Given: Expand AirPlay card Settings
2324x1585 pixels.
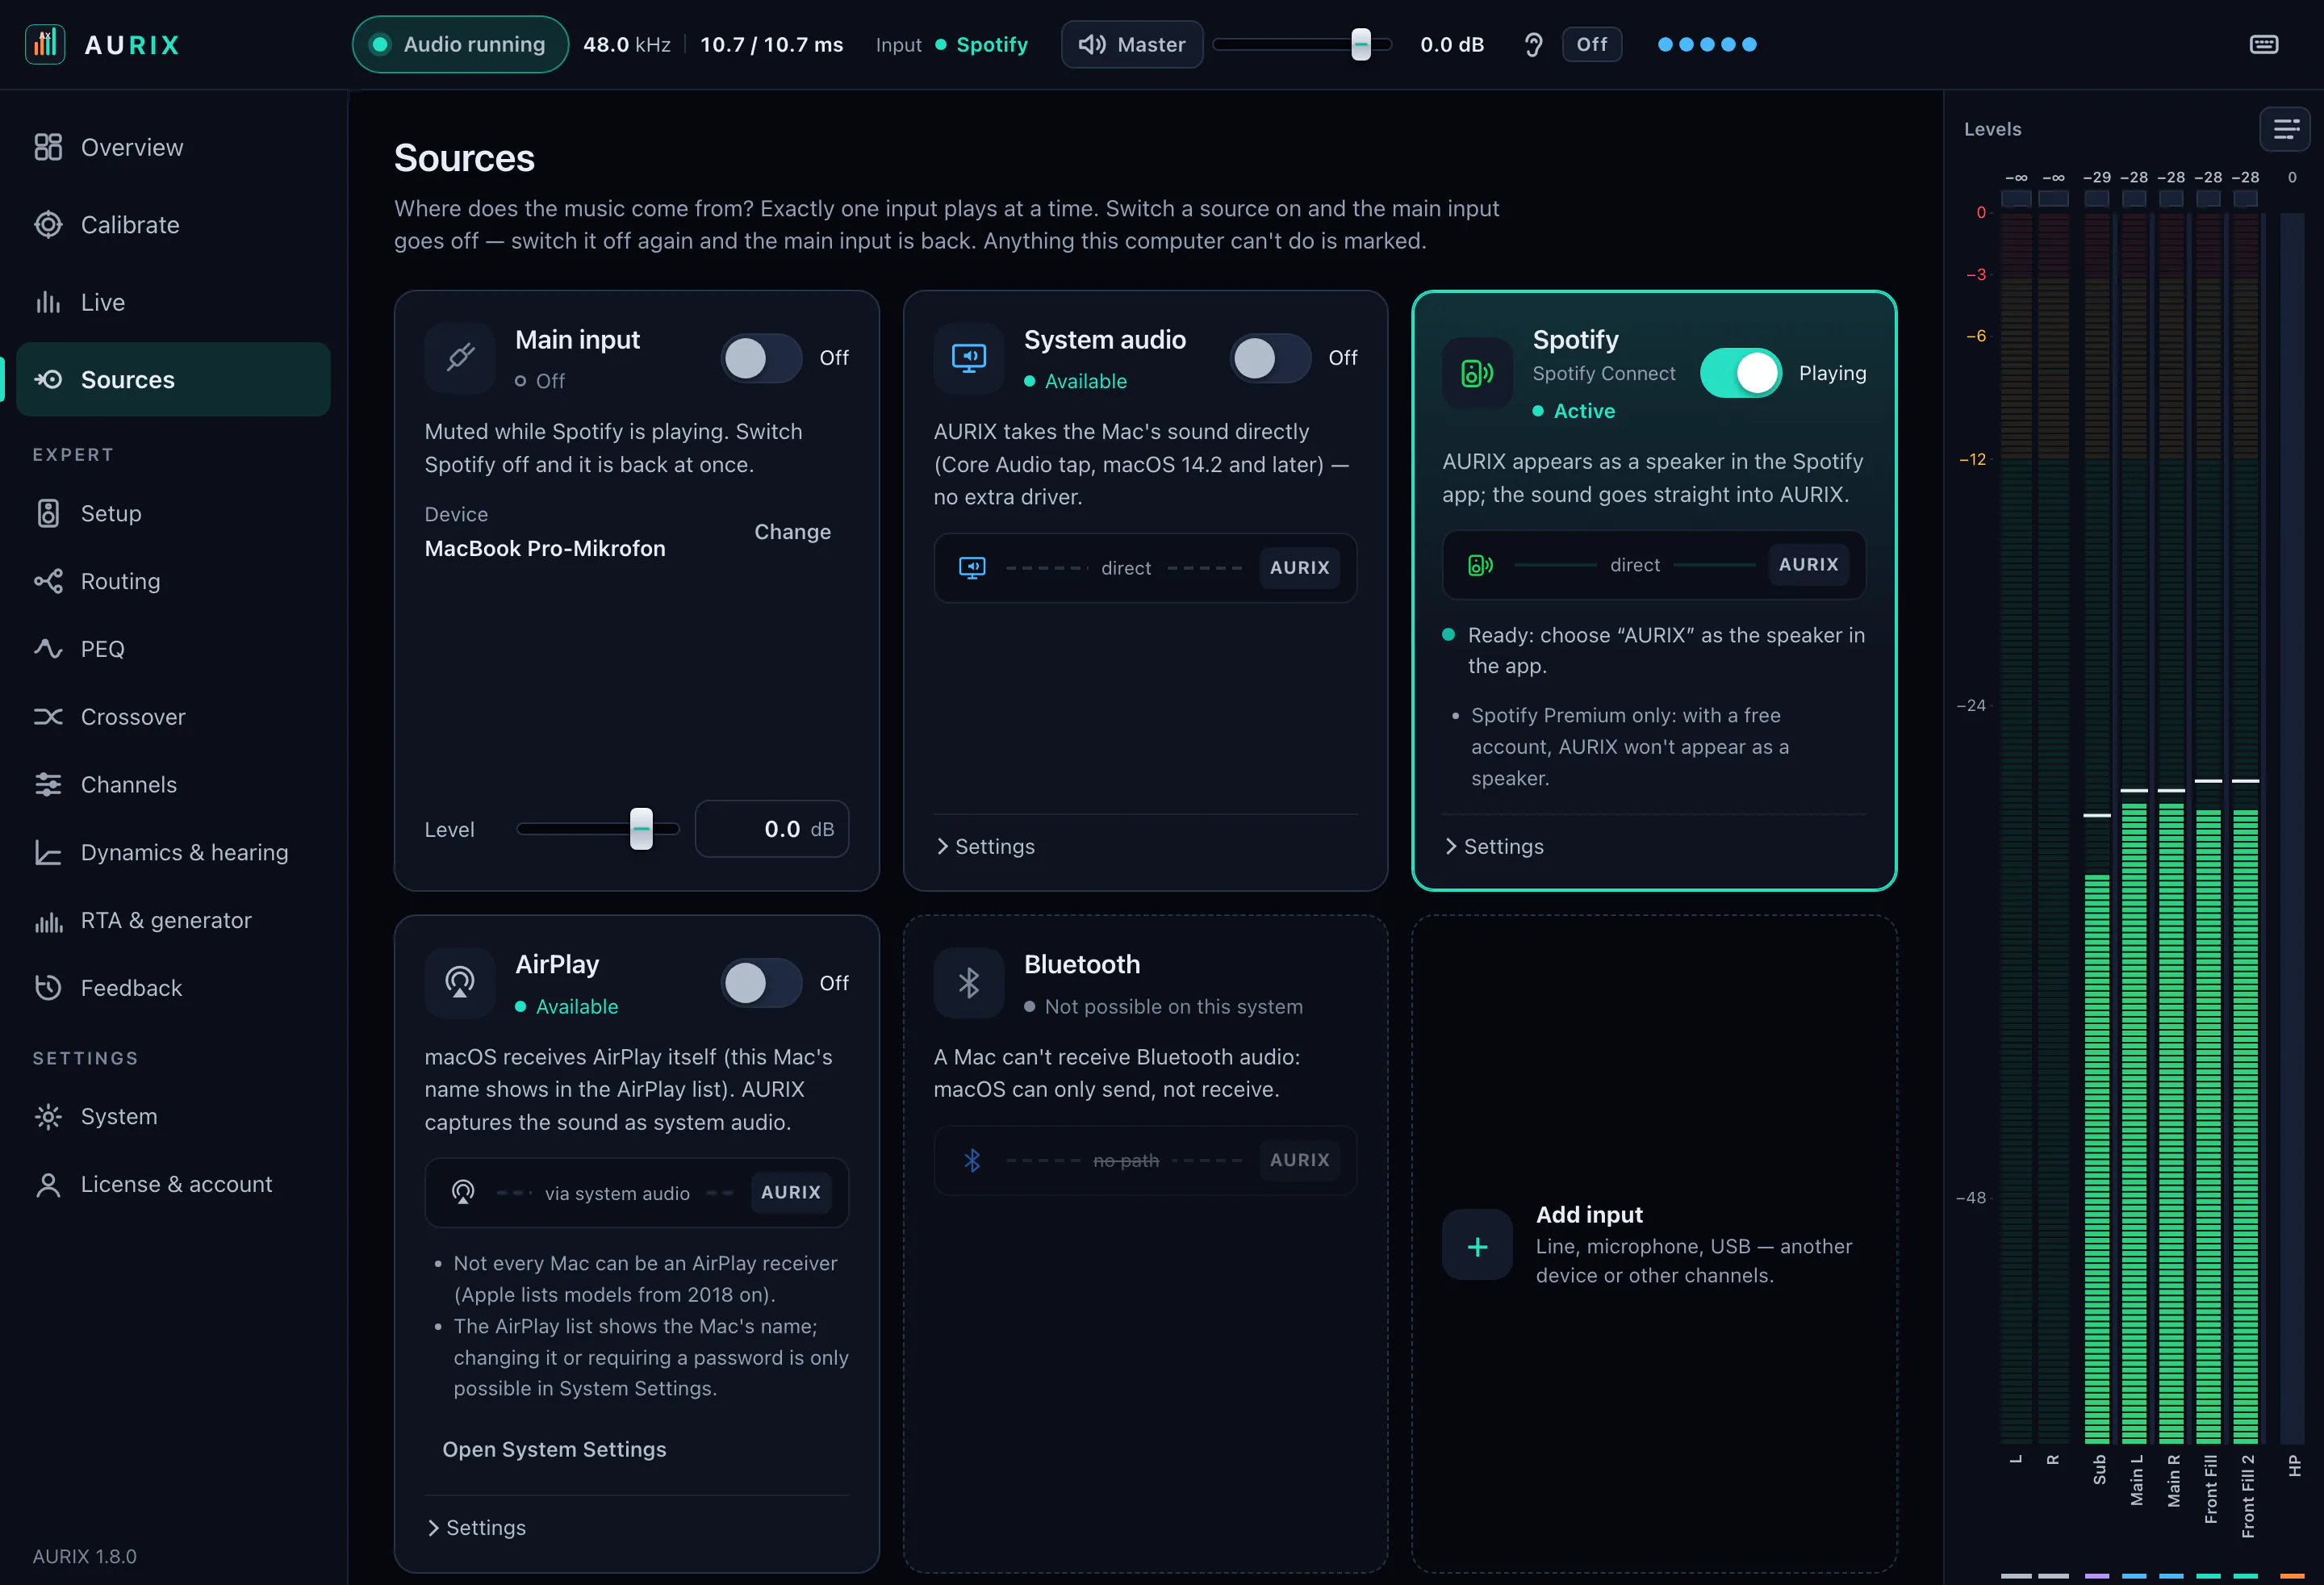Looking at the screenshot, I should coord(477,1527).
